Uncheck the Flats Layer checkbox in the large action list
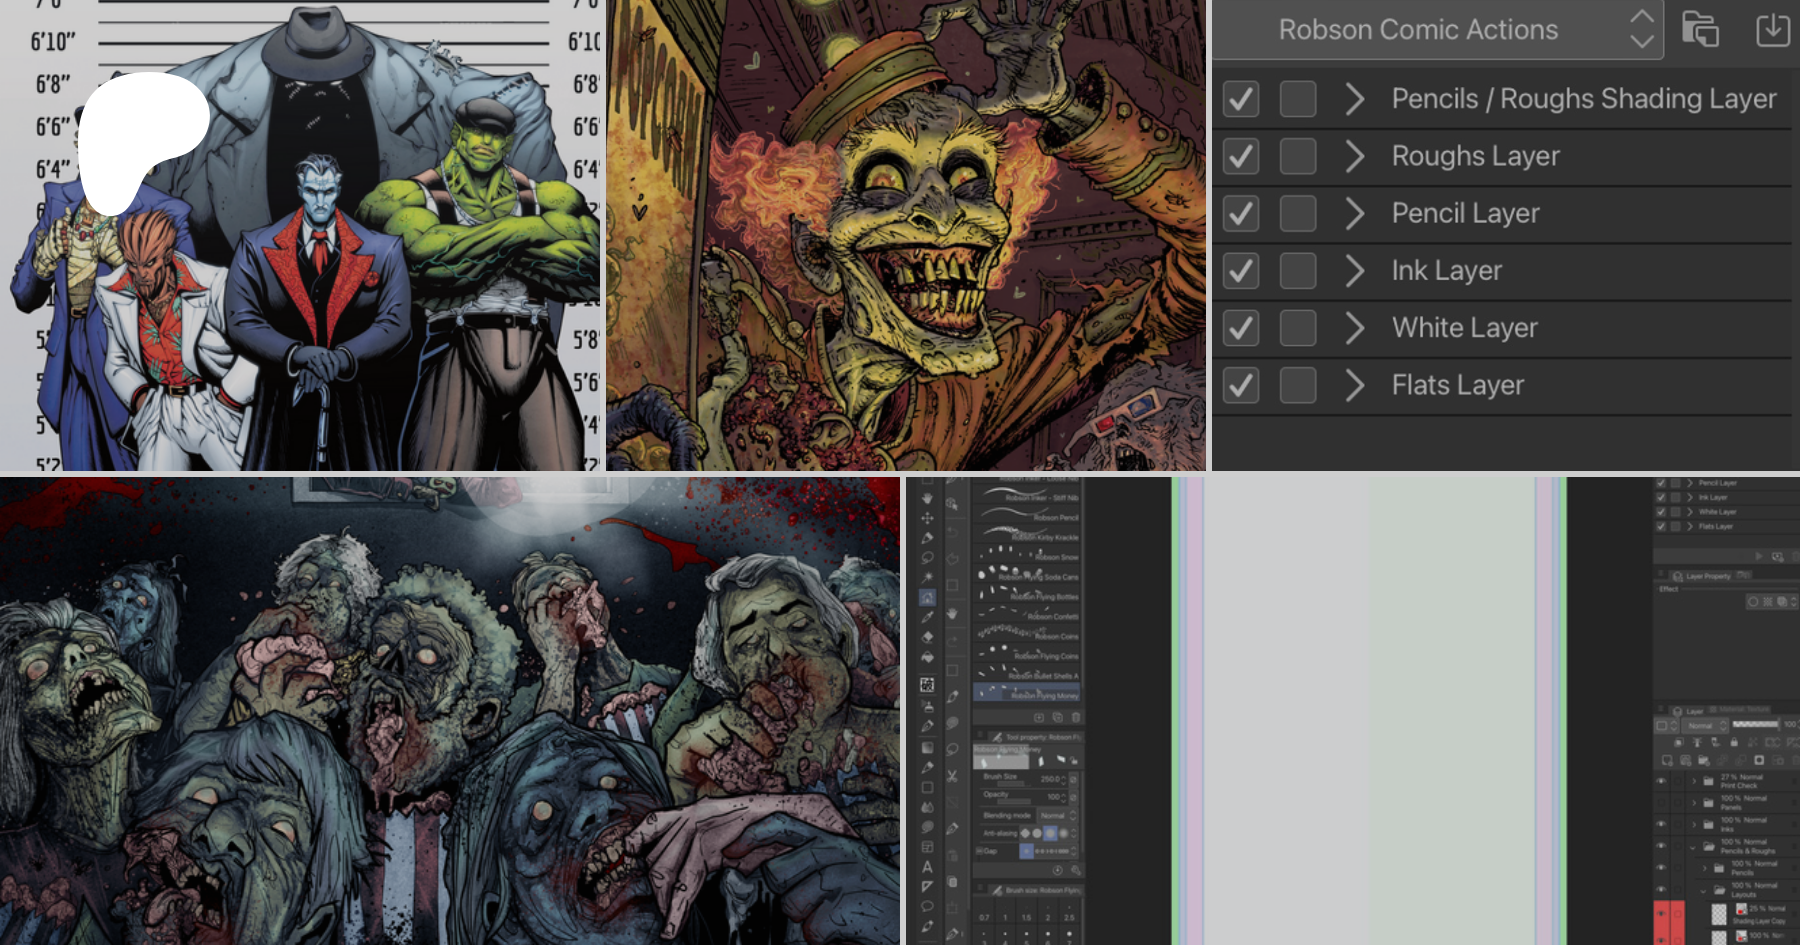Image resolution: width=1800 pixels, height=945 pixels. (1241, 385)
